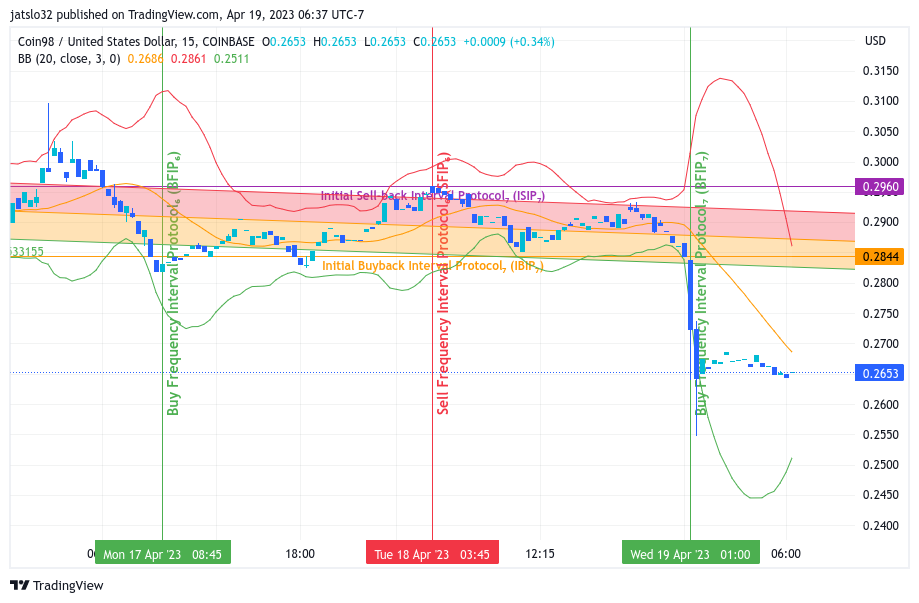This screenshot has width=919, height=603.
Task: Click the 0.3000 price axis label
Action: [x=881, y=162]
